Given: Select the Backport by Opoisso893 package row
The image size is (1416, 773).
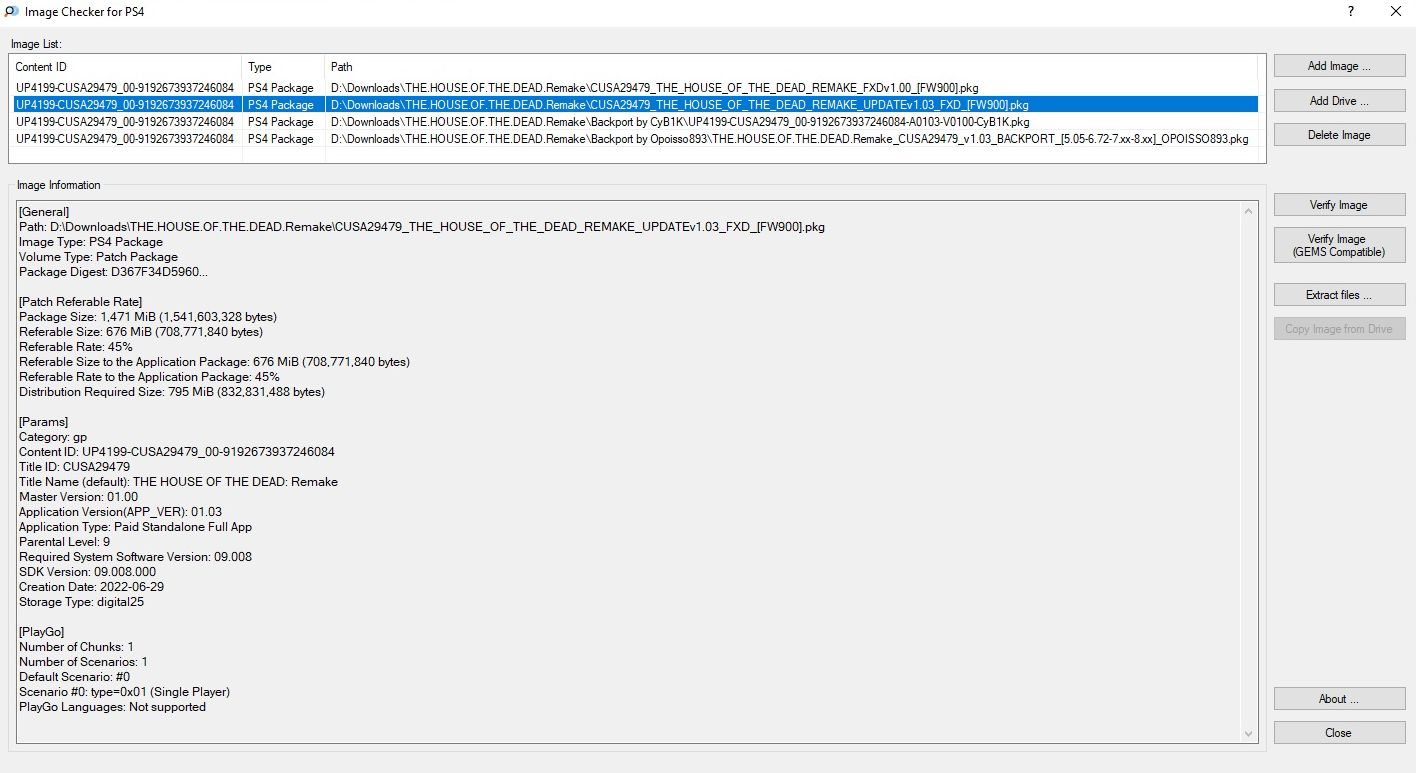Looking at the screenshot, I should click(x=633, y=139).
